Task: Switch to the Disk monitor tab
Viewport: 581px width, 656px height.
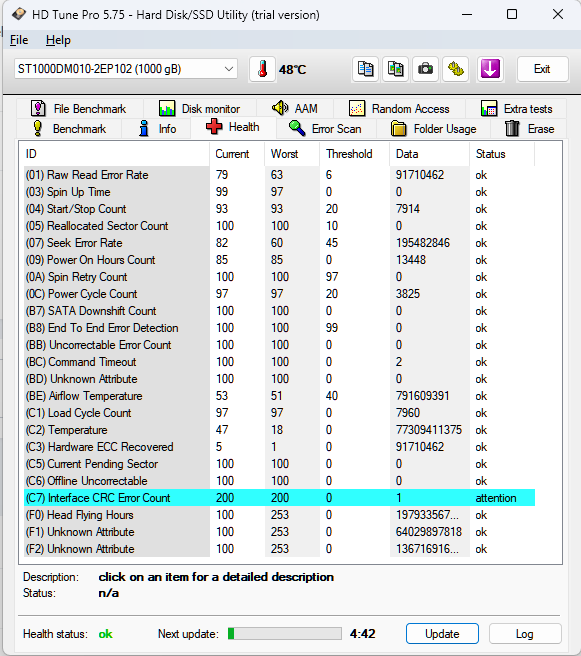Action: pos(200,109)
